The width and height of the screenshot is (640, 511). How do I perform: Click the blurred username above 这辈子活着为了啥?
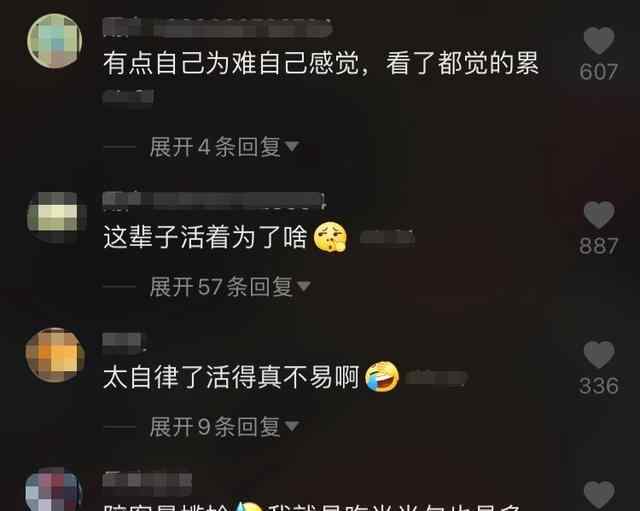tap(214, 200)
